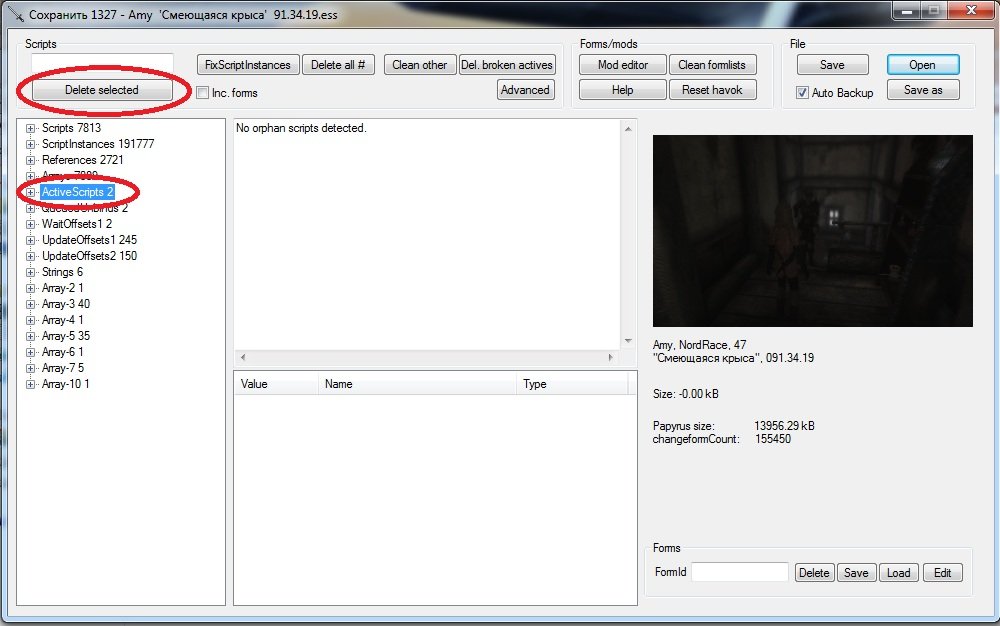Toggle the Inc. forms checkbox
The width and height of the screenshot is (1000, 626).
click(x=203, y=93)
